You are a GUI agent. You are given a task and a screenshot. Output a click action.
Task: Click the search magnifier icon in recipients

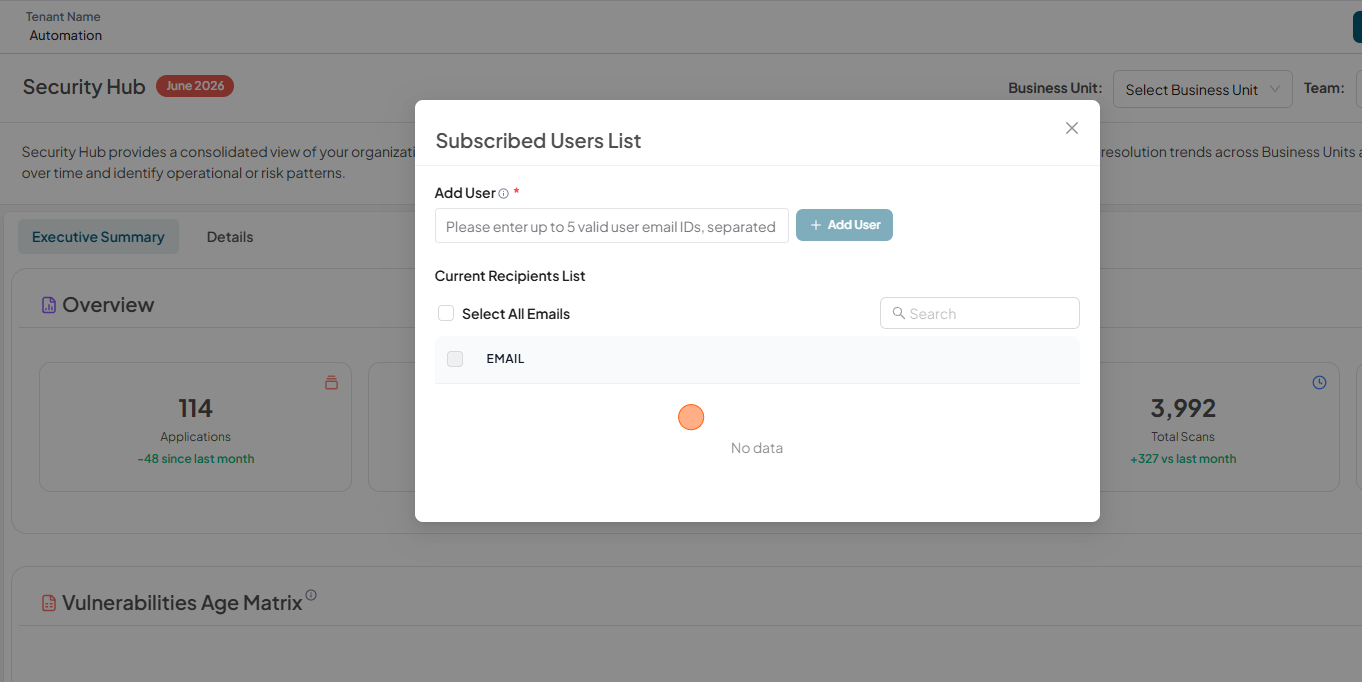click(898, 313)
